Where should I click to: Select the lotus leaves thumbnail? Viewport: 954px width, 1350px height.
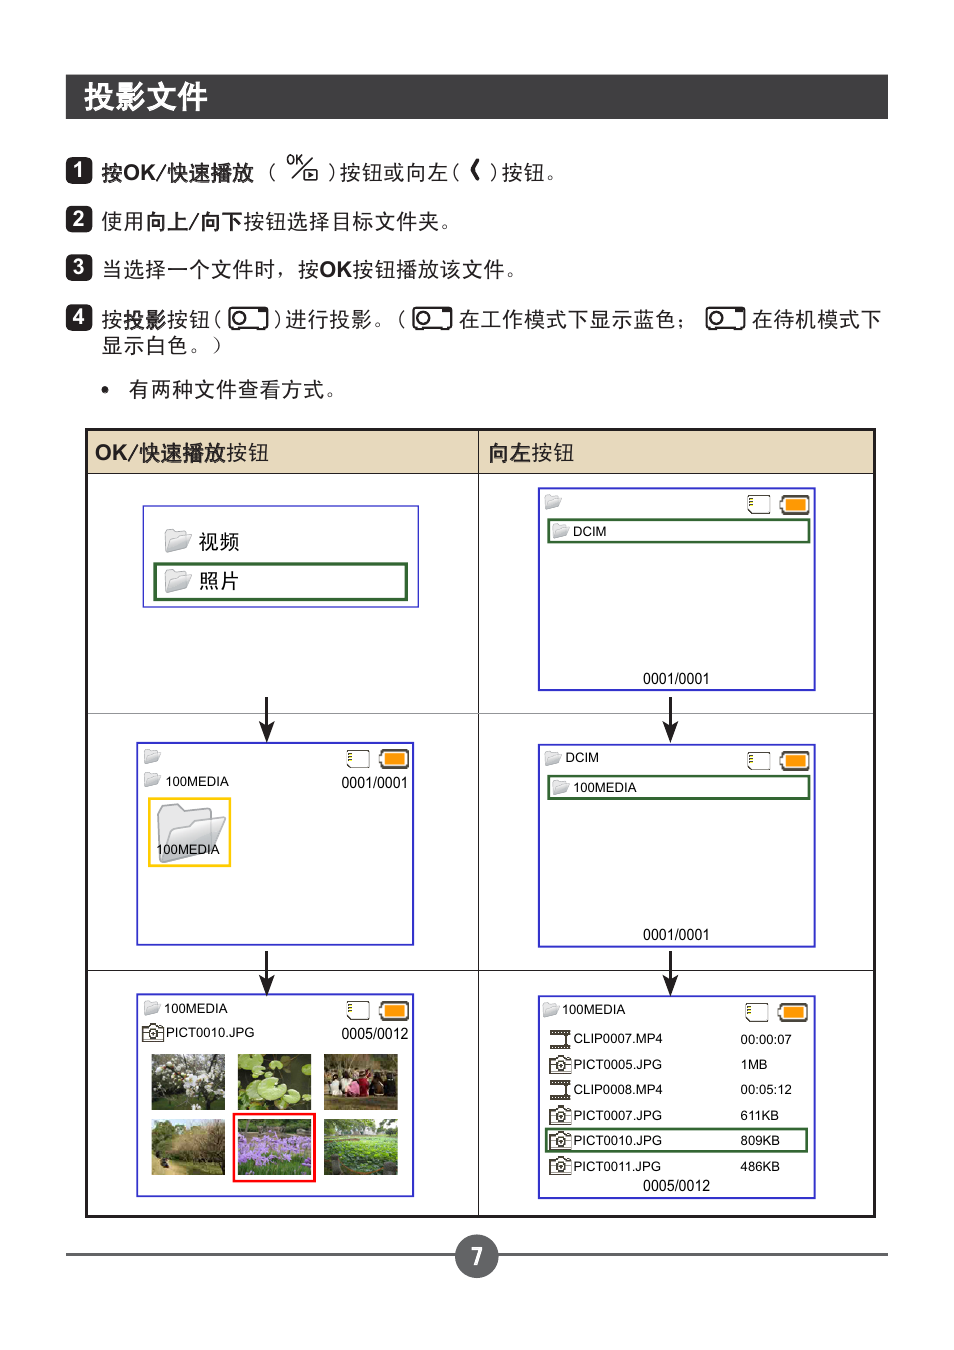(x=274, y=1082)
